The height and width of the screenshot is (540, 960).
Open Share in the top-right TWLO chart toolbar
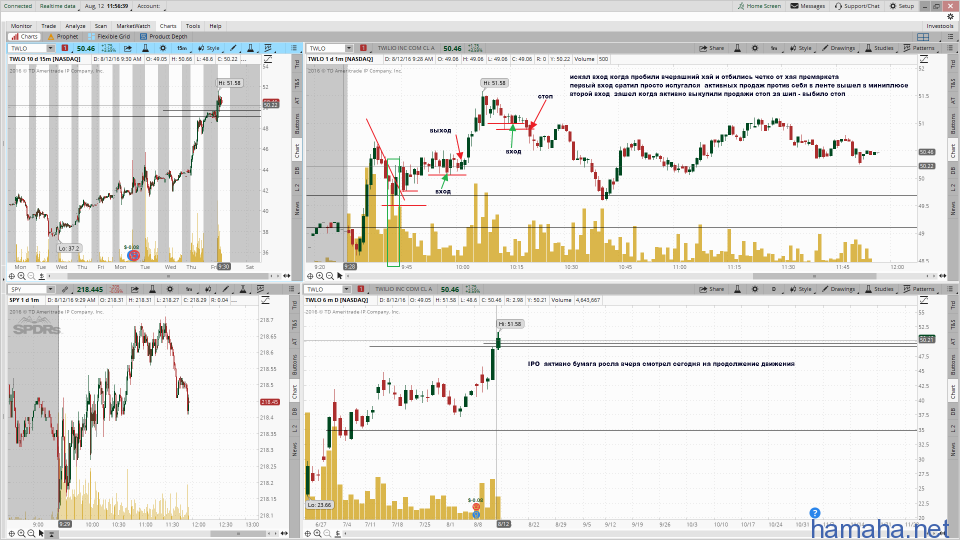[712, 48]
